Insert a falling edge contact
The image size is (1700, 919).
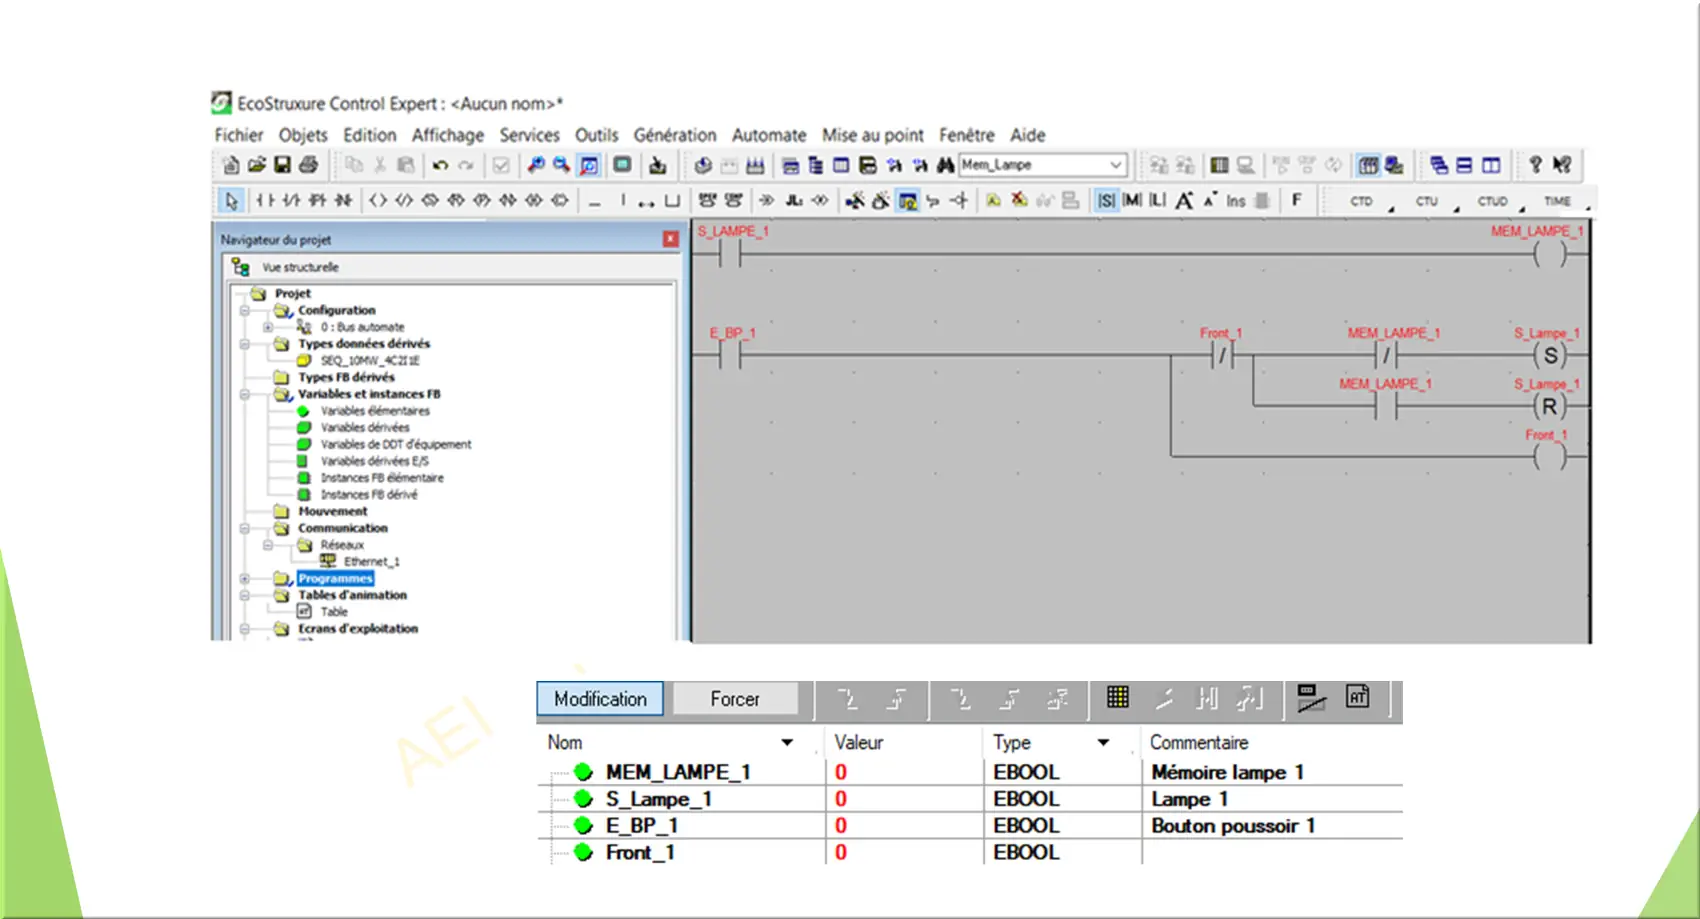[343, 201]
